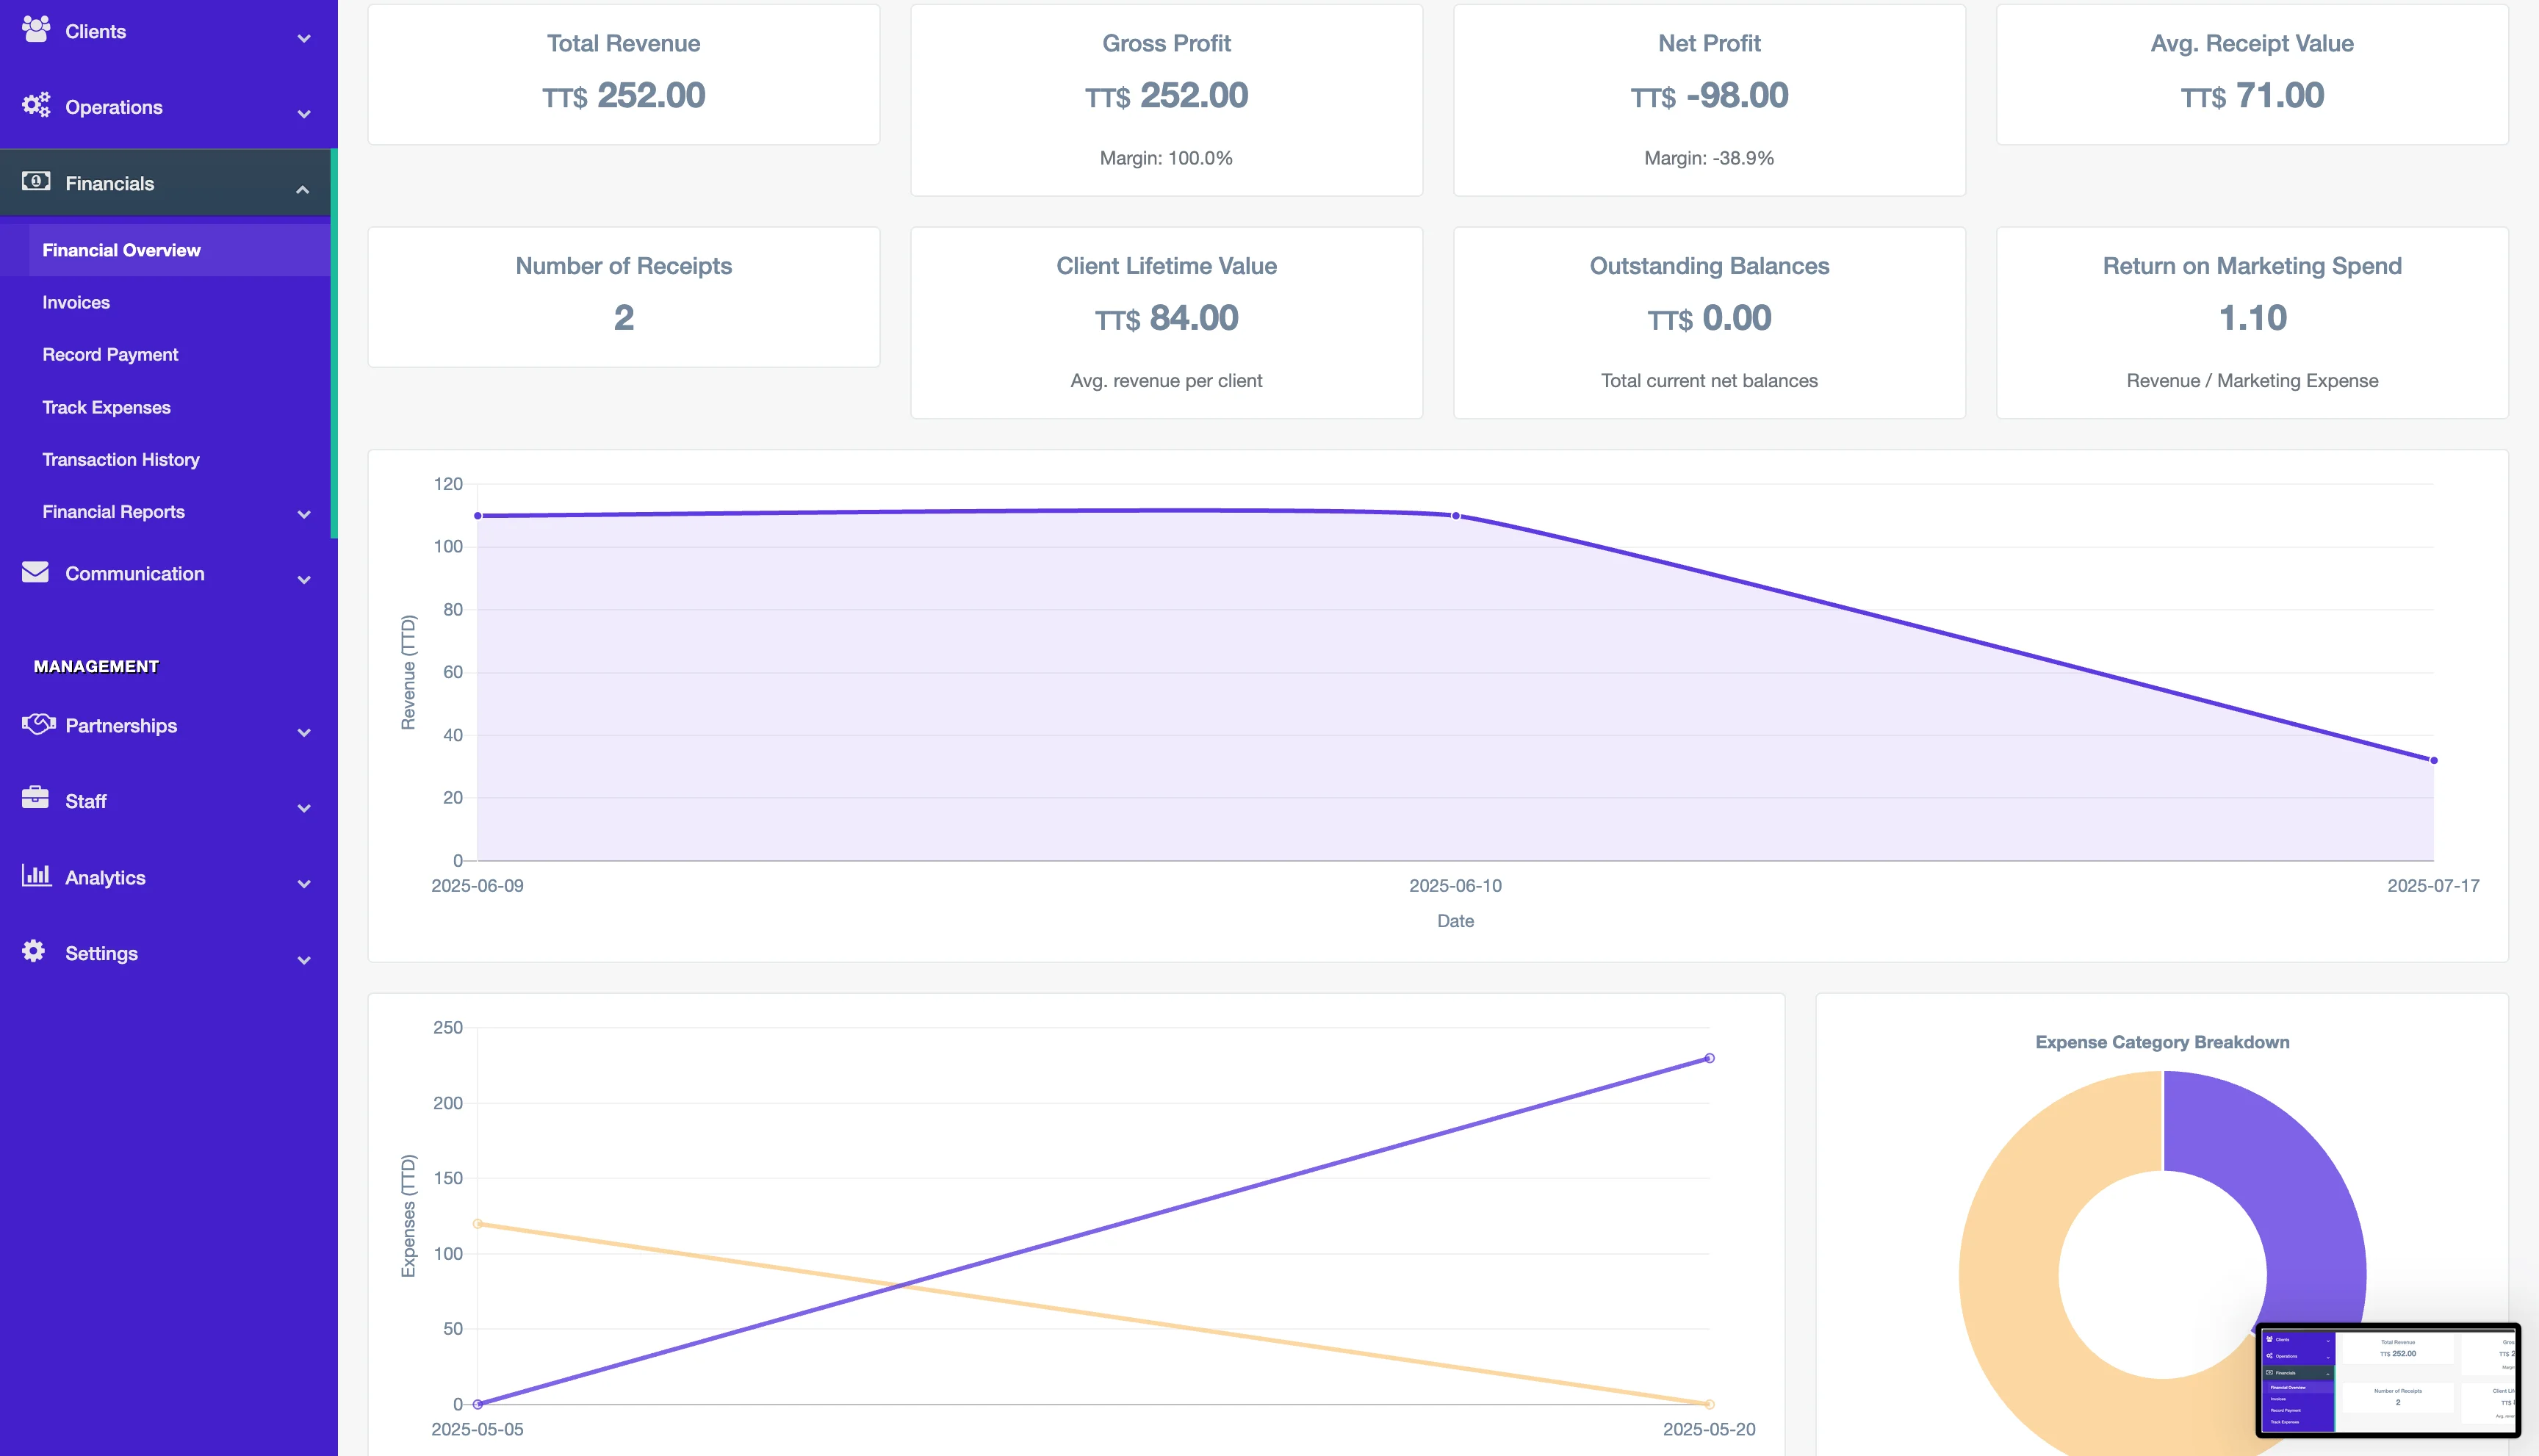The width and height of the screenshot is (2539, 1456).
Task: Click the Partnerships handshake icon
Action: pyautogui.click(x=38, y=724)
